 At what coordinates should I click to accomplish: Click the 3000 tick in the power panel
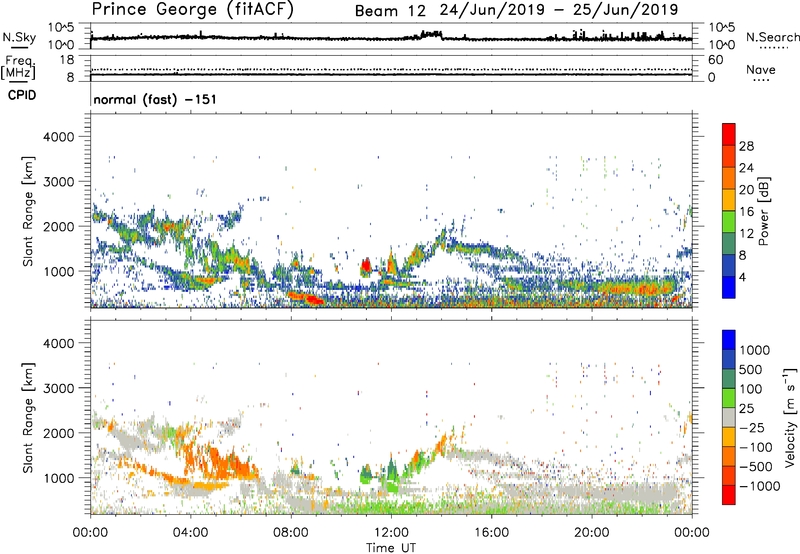click(x=58, y=182)
